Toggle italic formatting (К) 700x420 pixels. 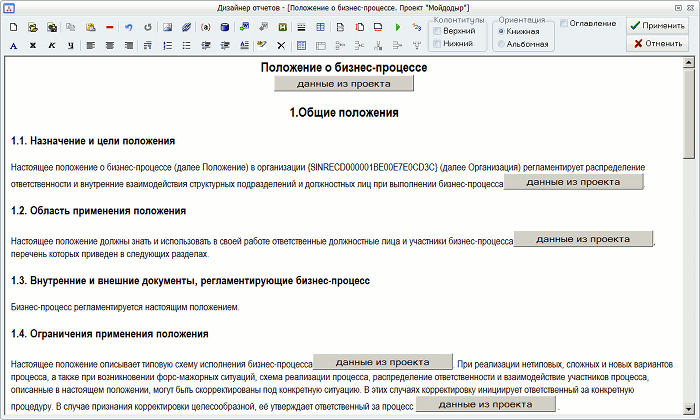52,46
